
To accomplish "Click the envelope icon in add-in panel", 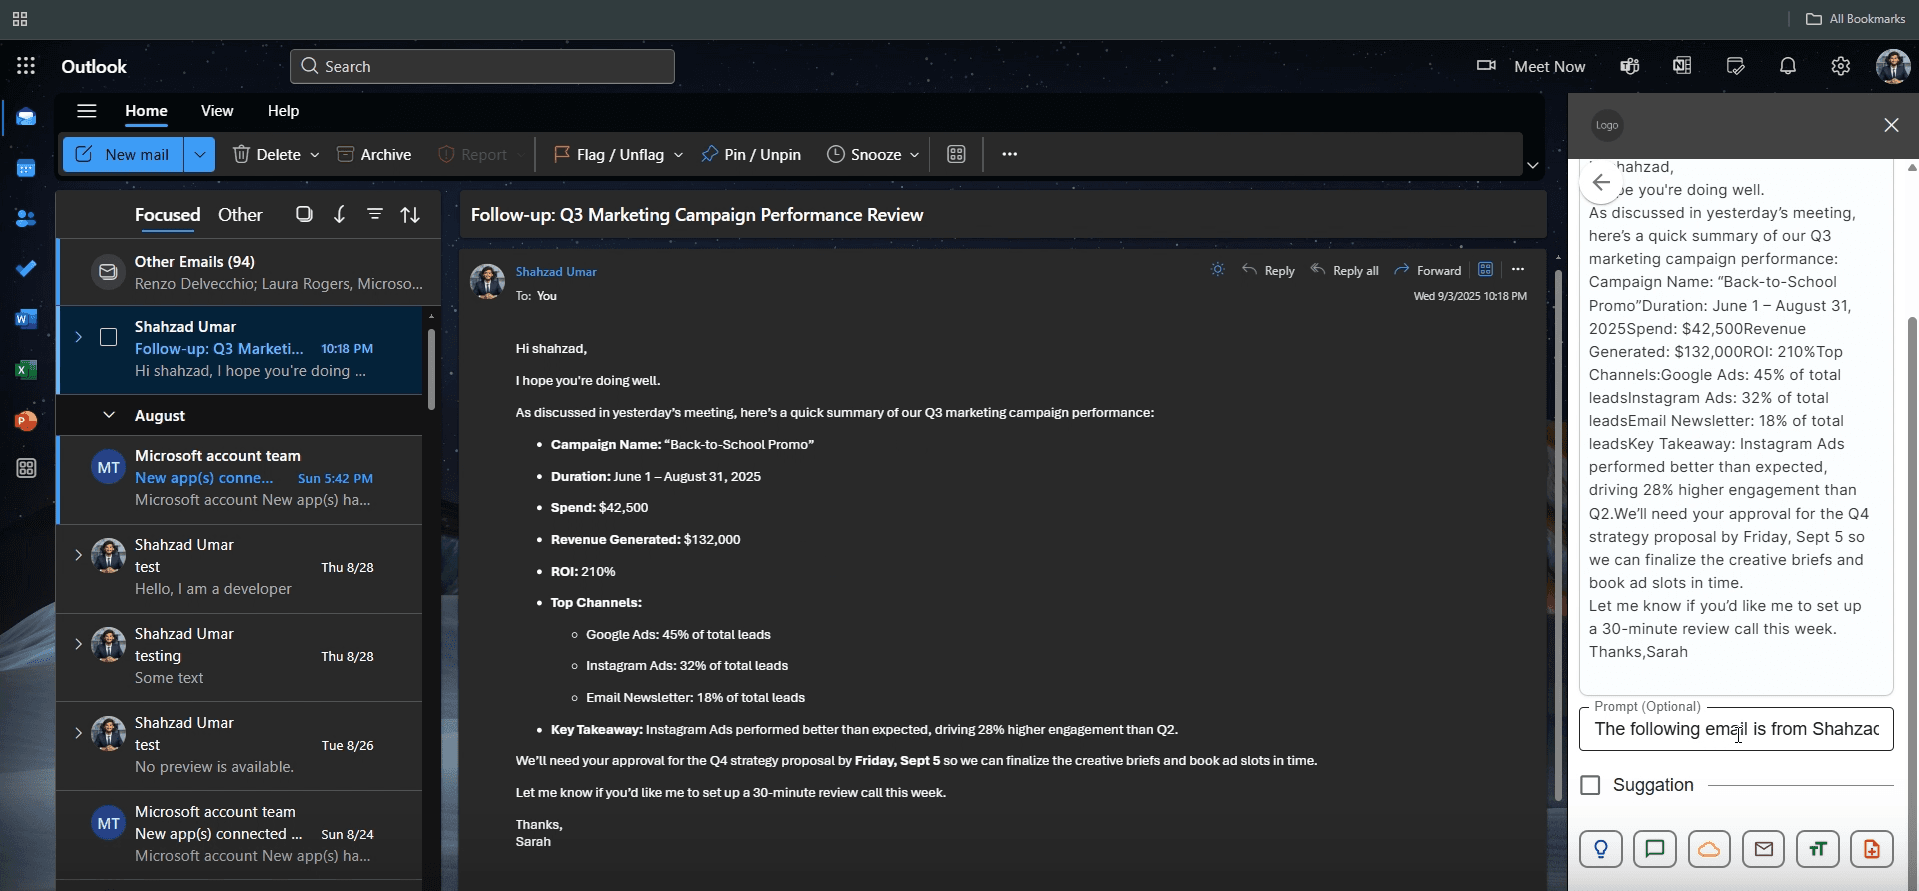I will point(1763,850).
